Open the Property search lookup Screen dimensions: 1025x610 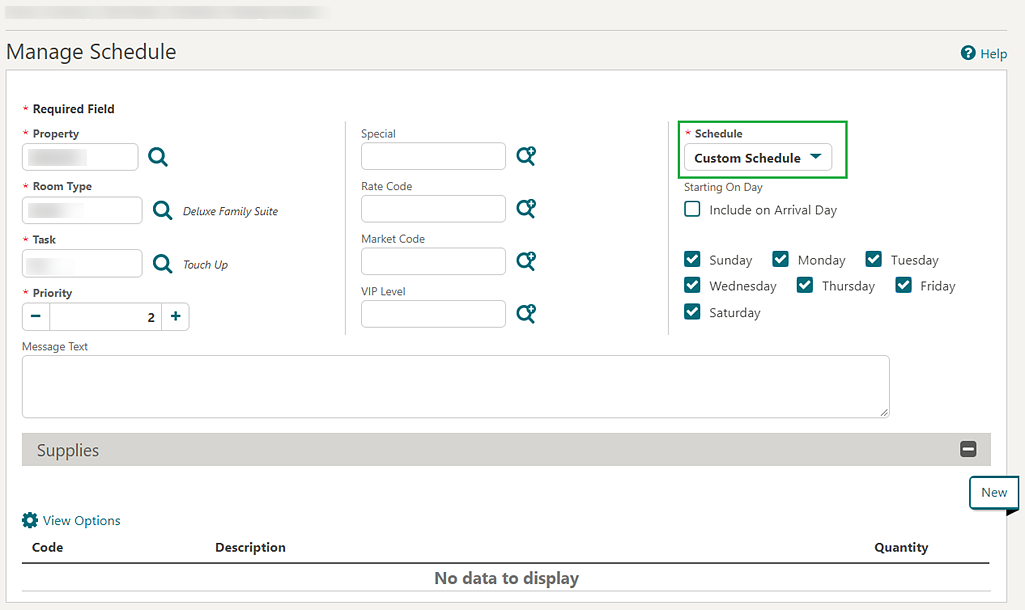pos(158,156)
